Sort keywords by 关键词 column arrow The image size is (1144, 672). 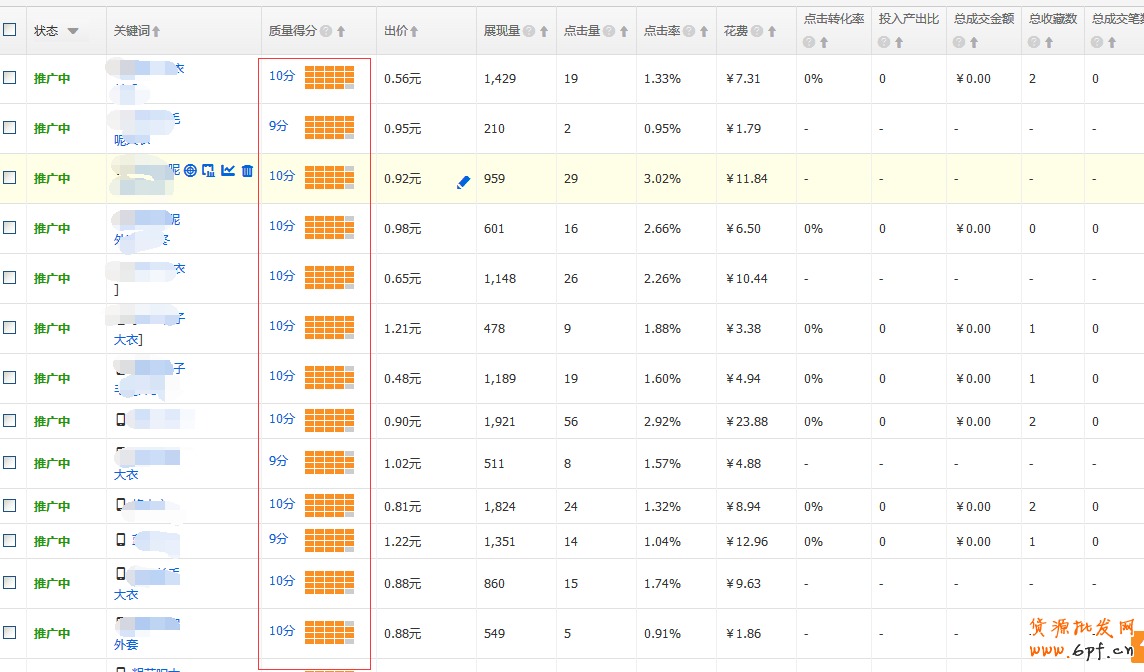[156, 32]
